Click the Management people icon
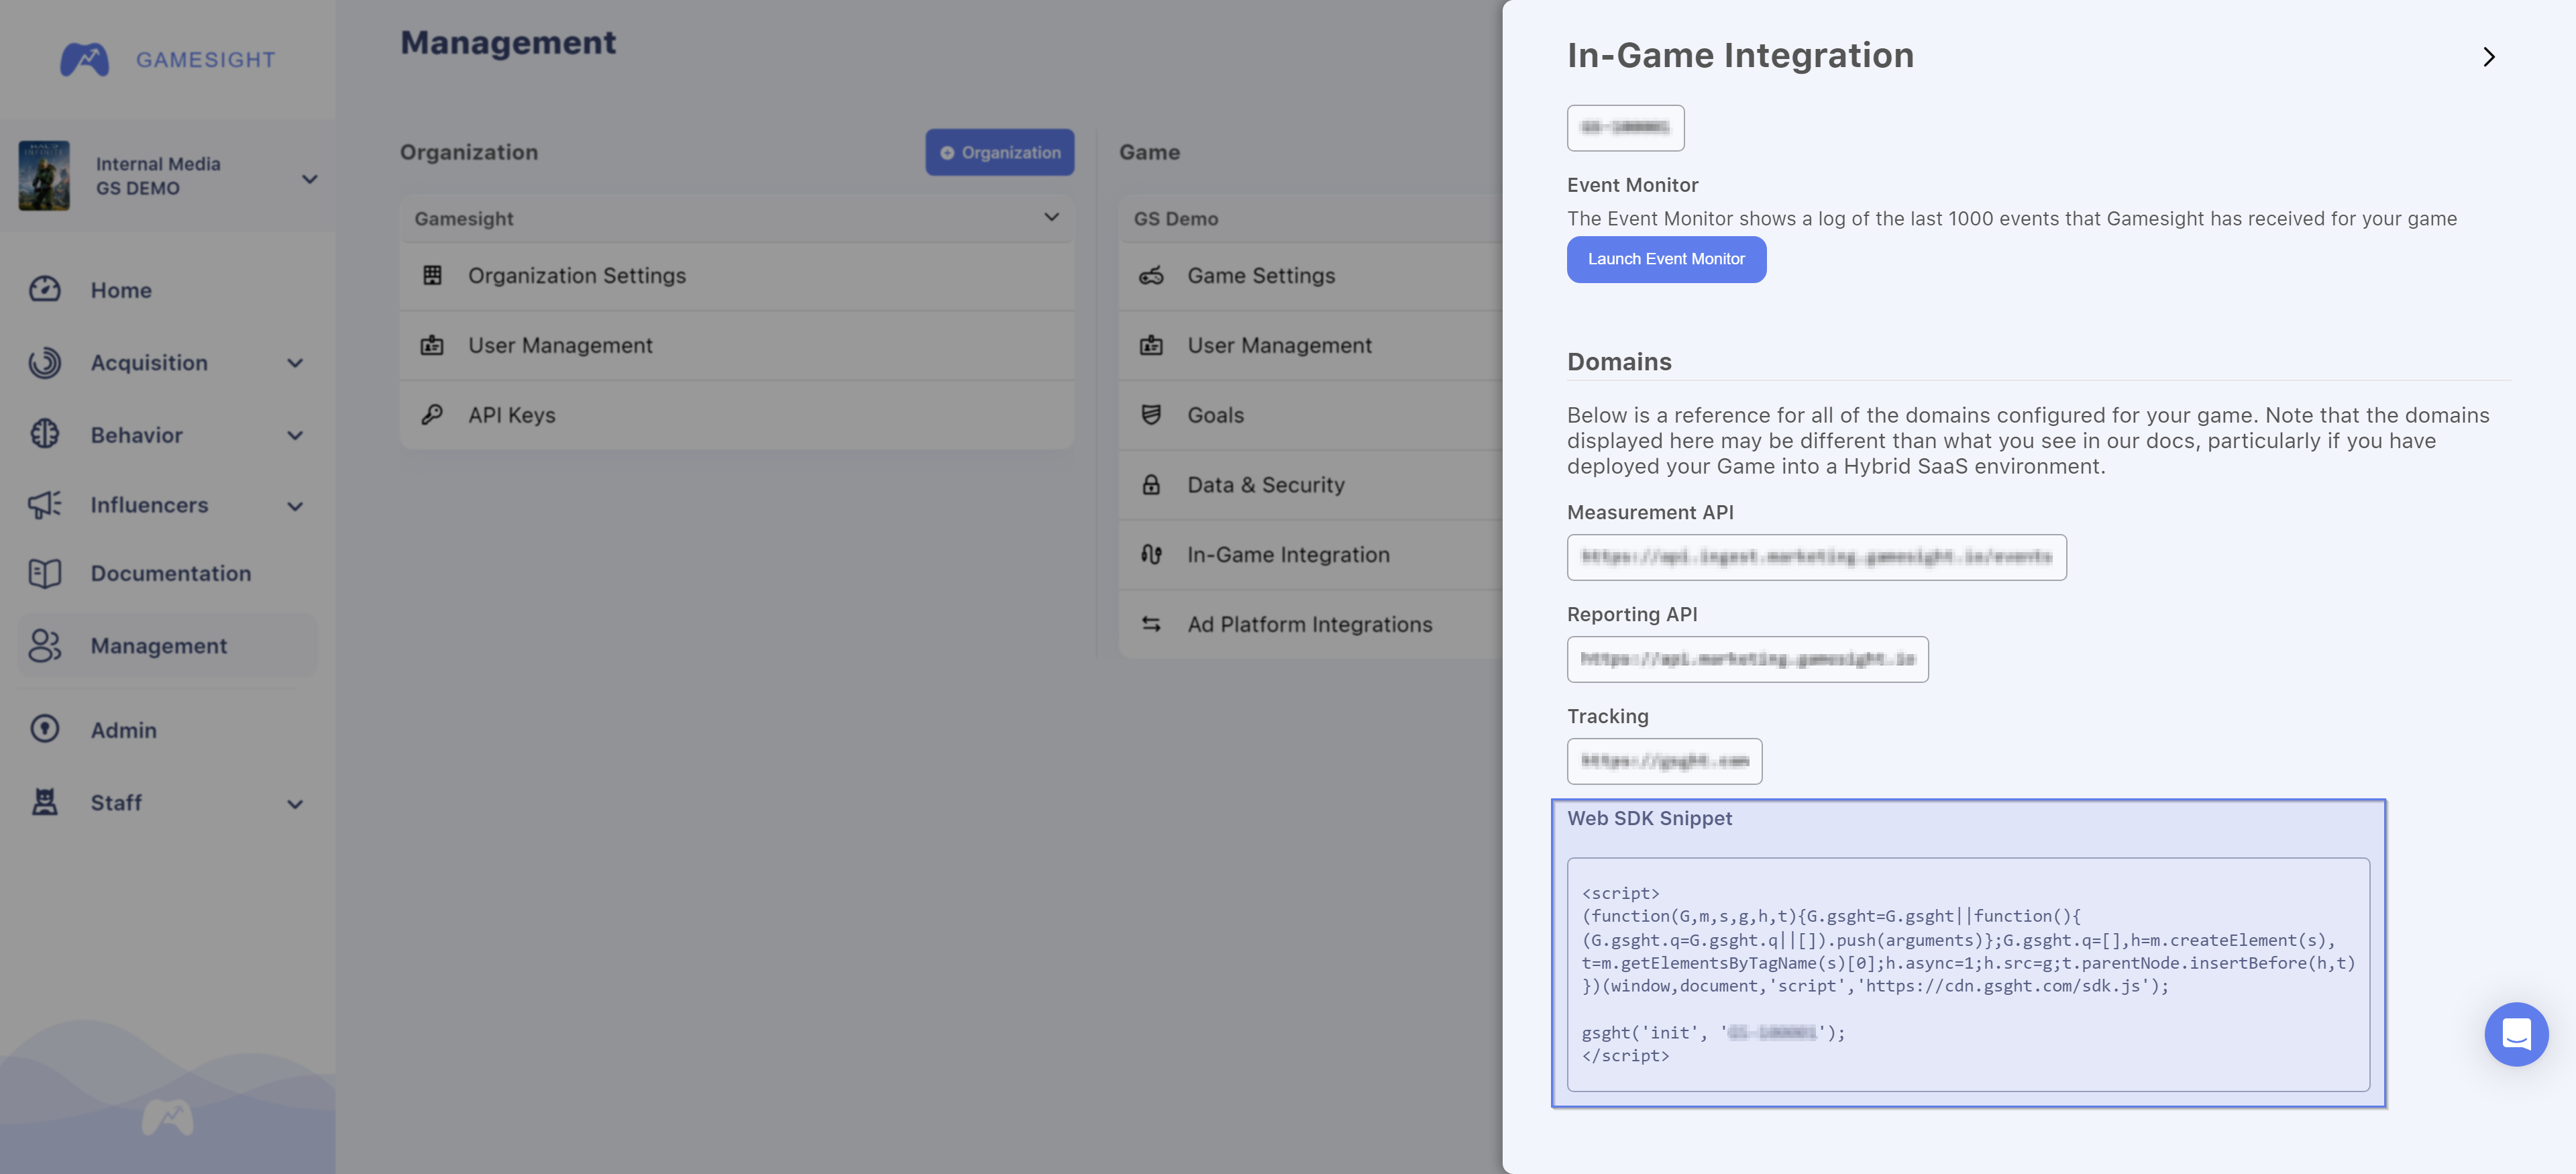The height and width of the screenshot is (1174, 2576). coord(44,645)
